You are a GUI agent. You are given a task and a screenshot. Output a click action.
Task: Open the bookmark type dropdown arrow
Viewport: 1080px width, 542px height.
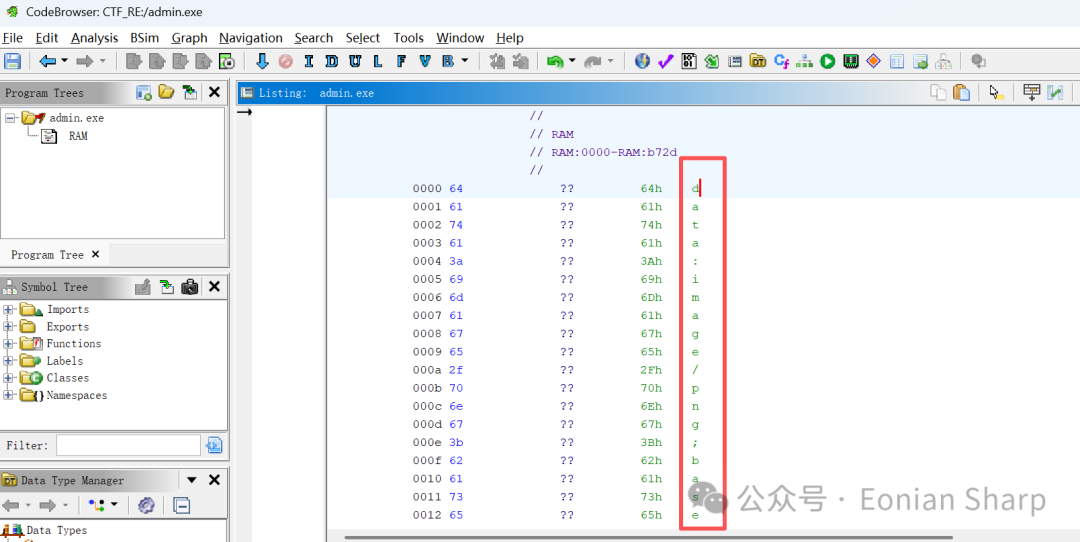pyautogui.click(x=465, y=61)
